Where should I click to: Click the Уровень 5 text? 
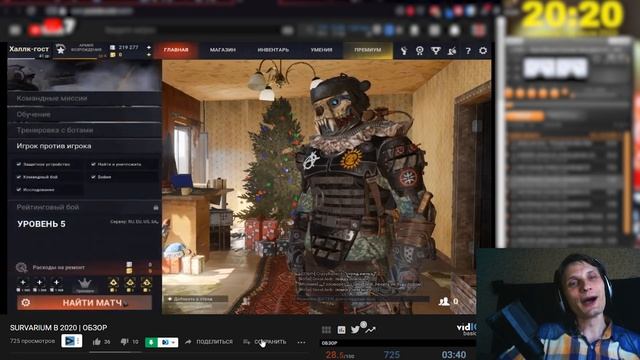[x=41, y=224]
